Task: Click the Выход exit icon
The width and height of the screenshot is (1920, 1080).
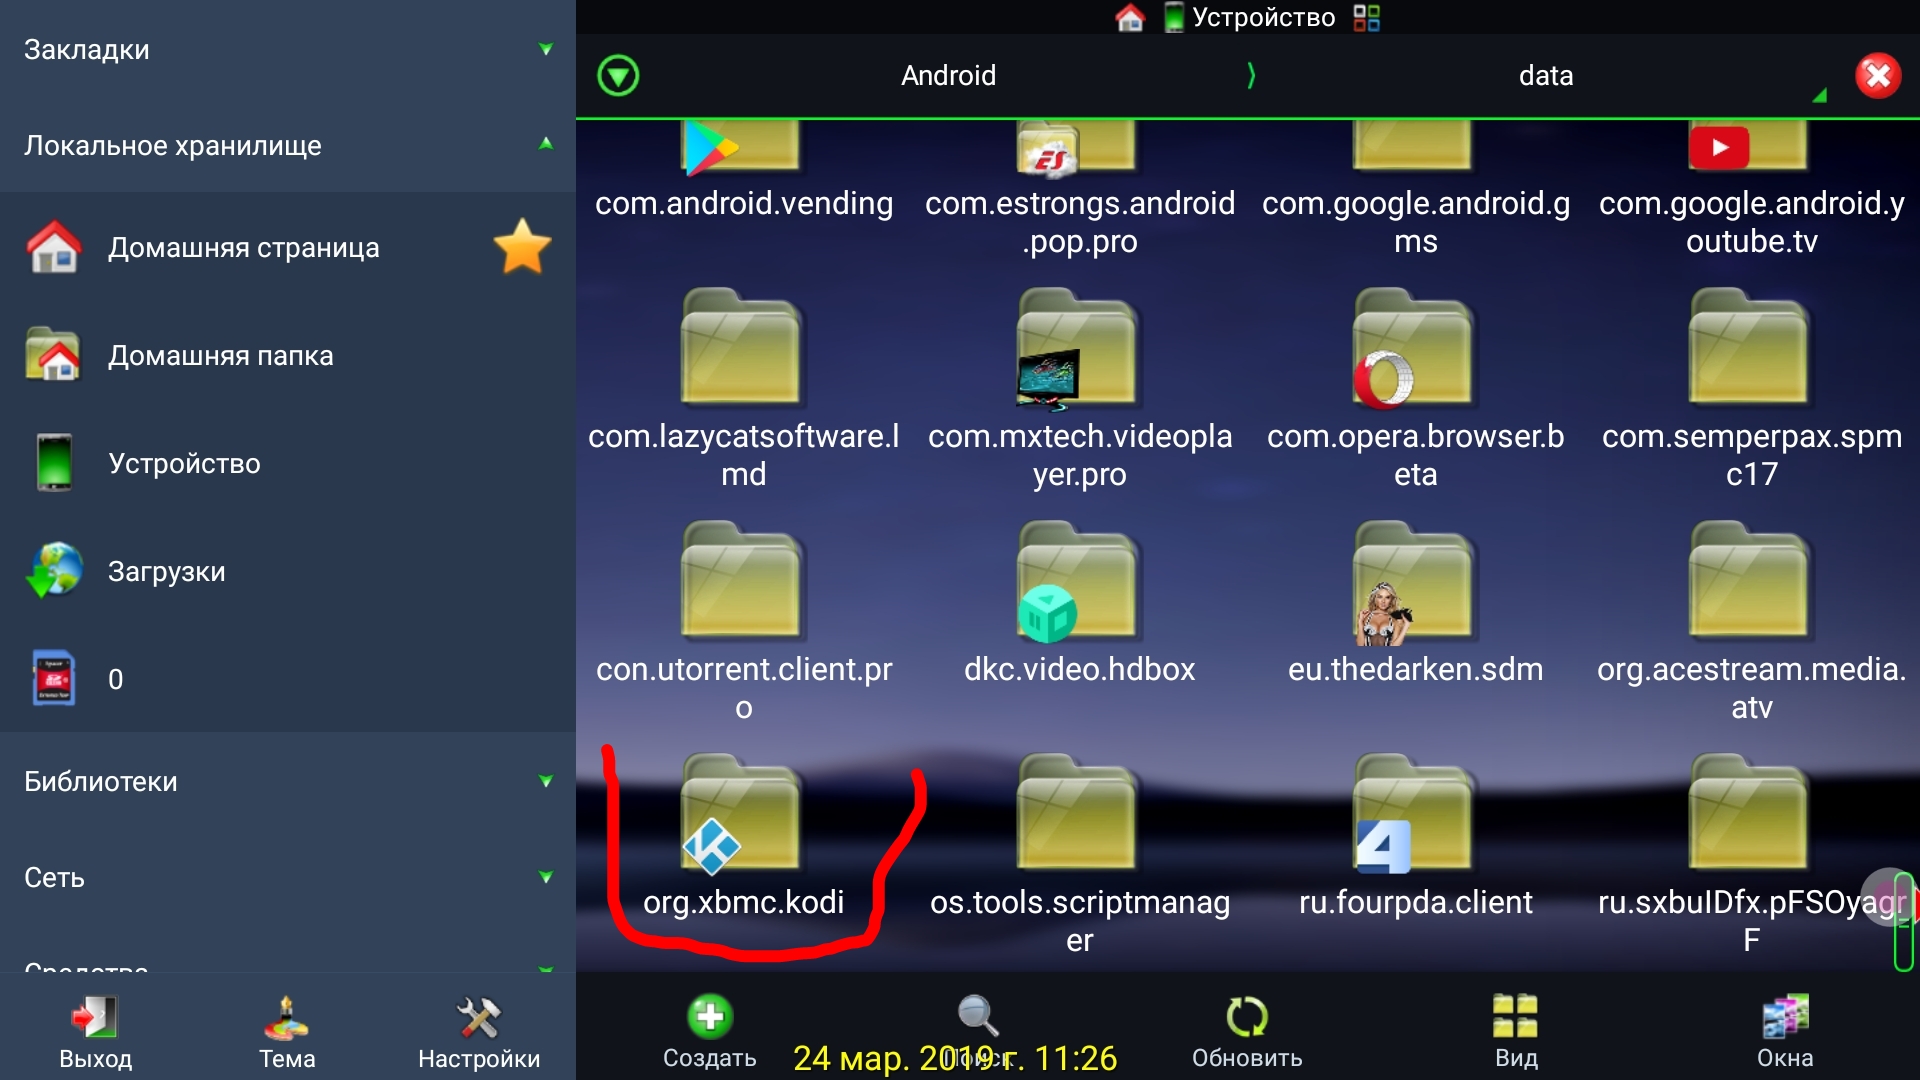Action: (x=95, y=1018)
